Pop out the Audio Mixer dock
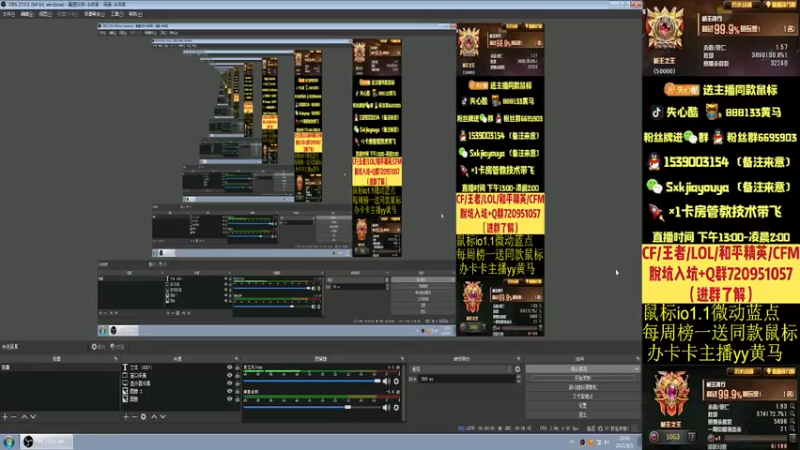 point(402,359)
